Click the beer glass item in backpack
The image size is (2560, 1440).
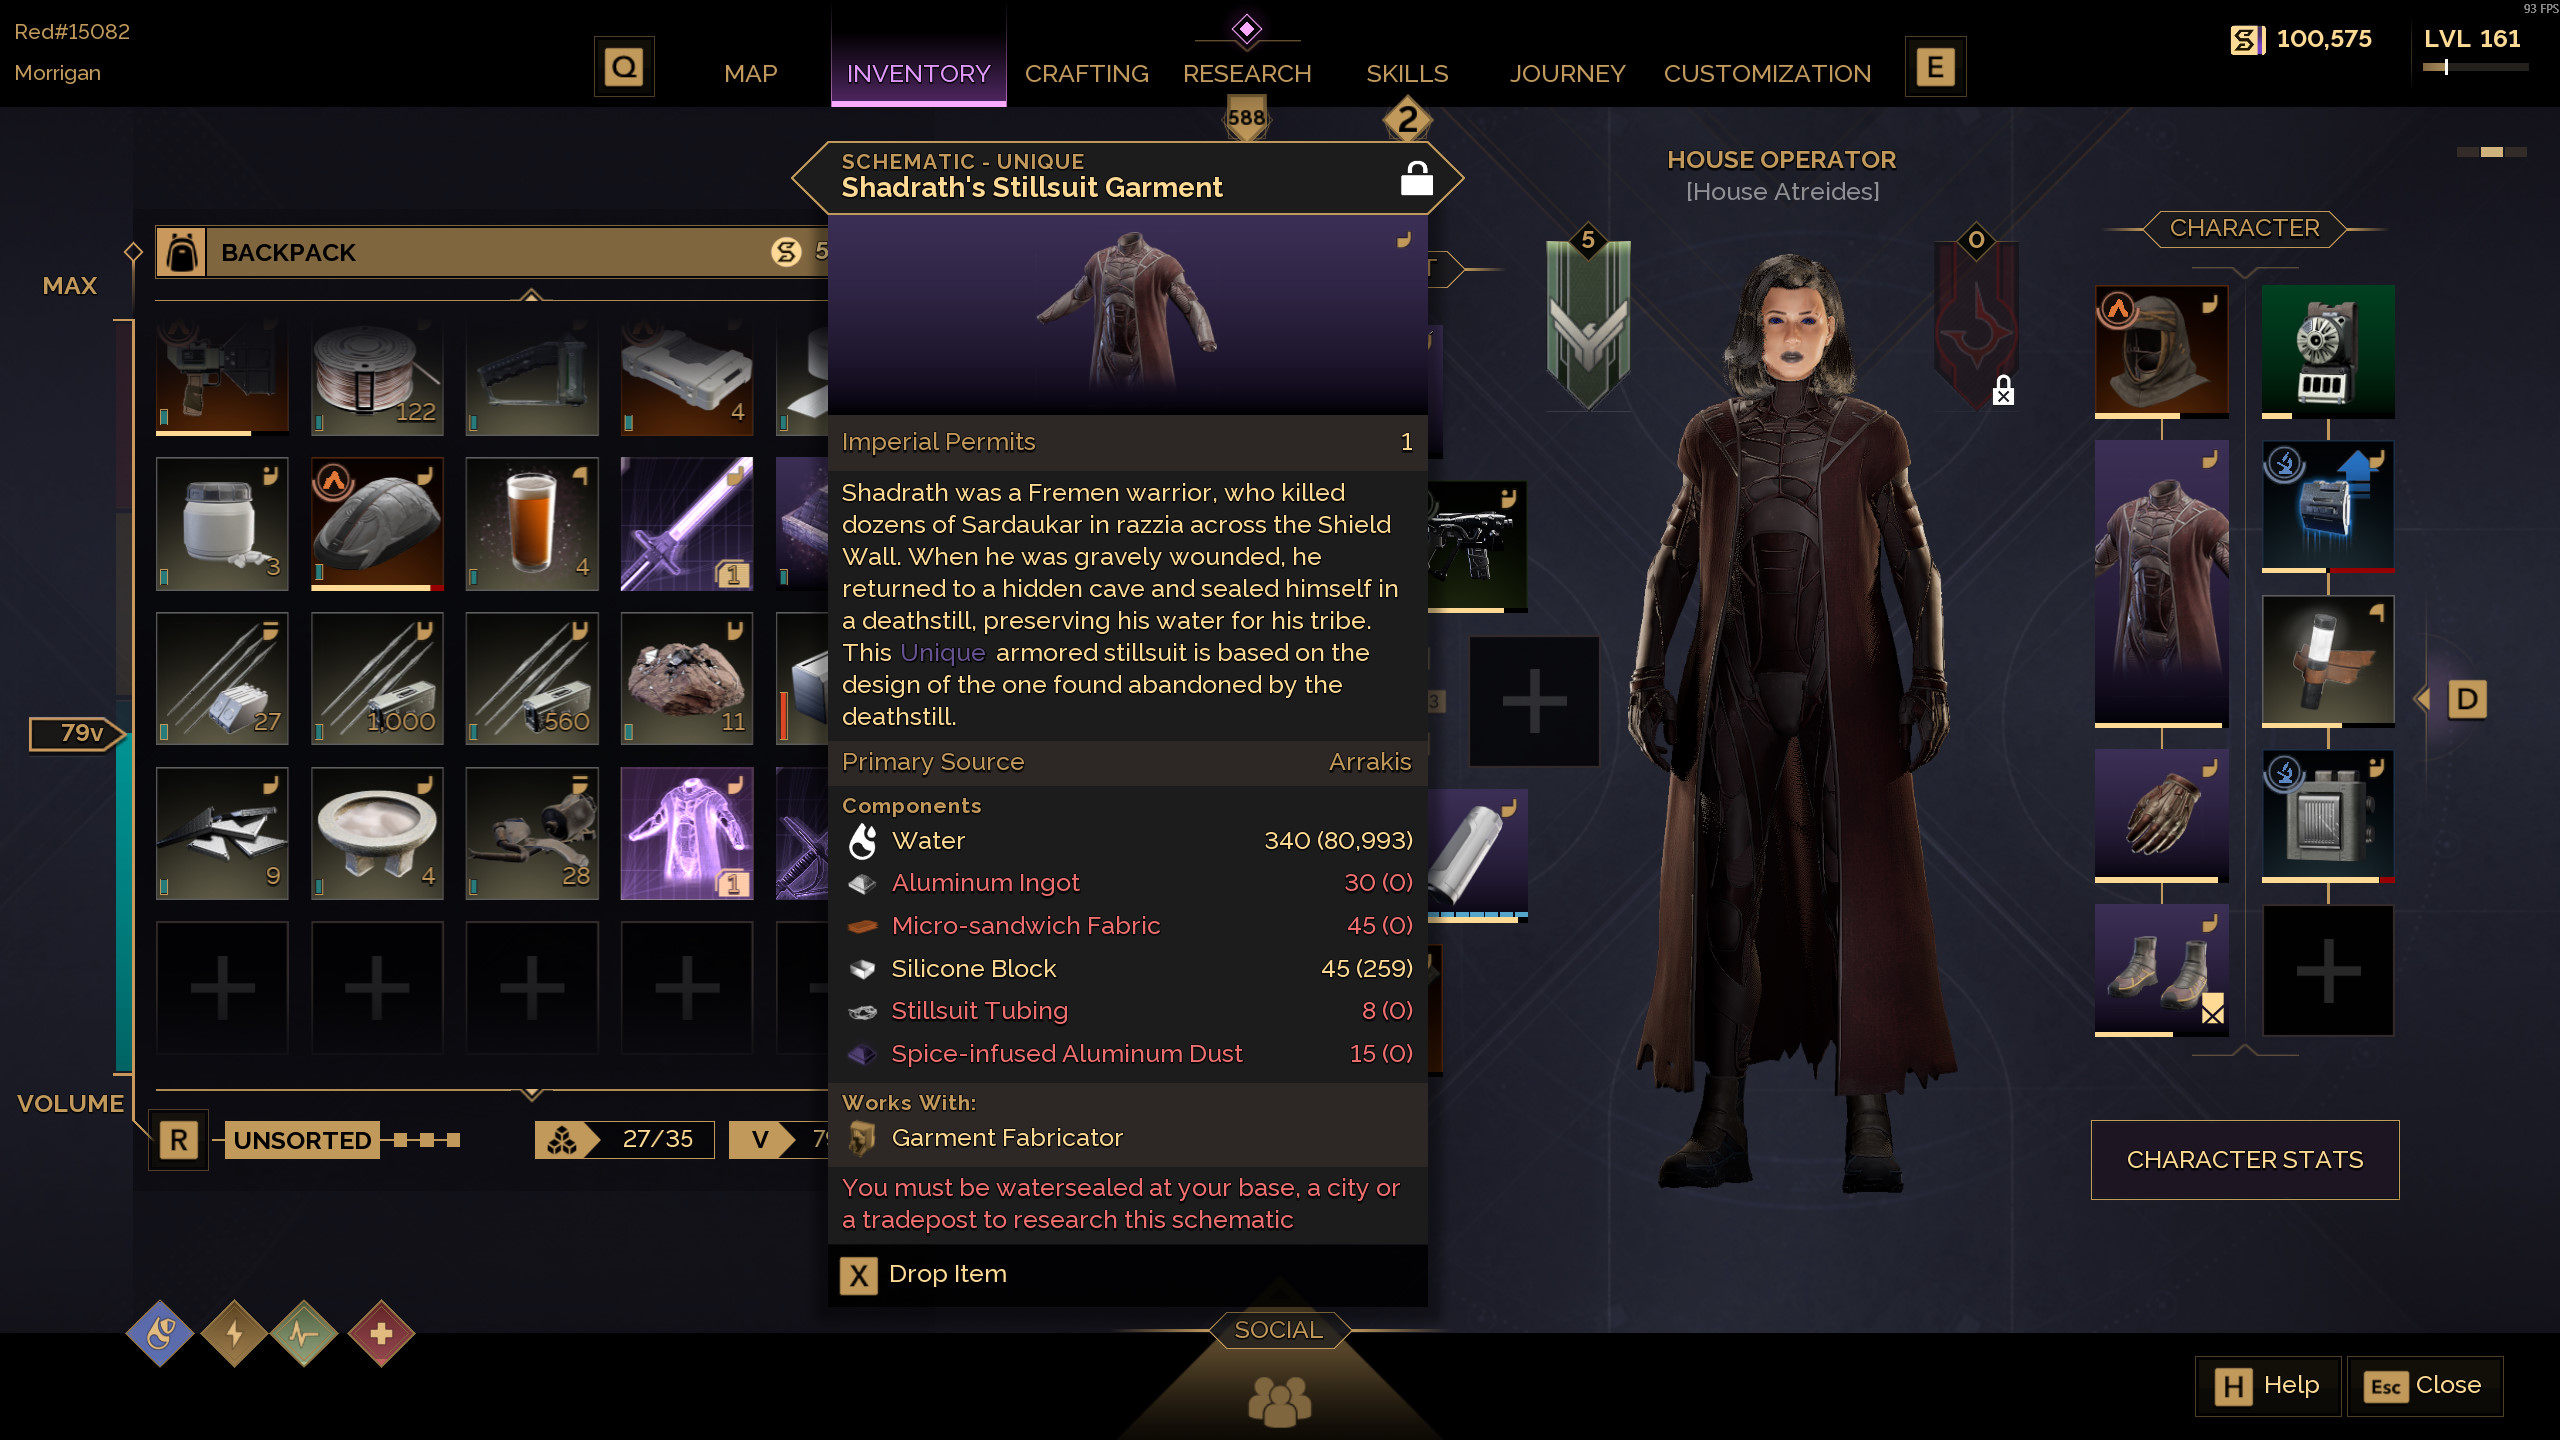(532, 524)
